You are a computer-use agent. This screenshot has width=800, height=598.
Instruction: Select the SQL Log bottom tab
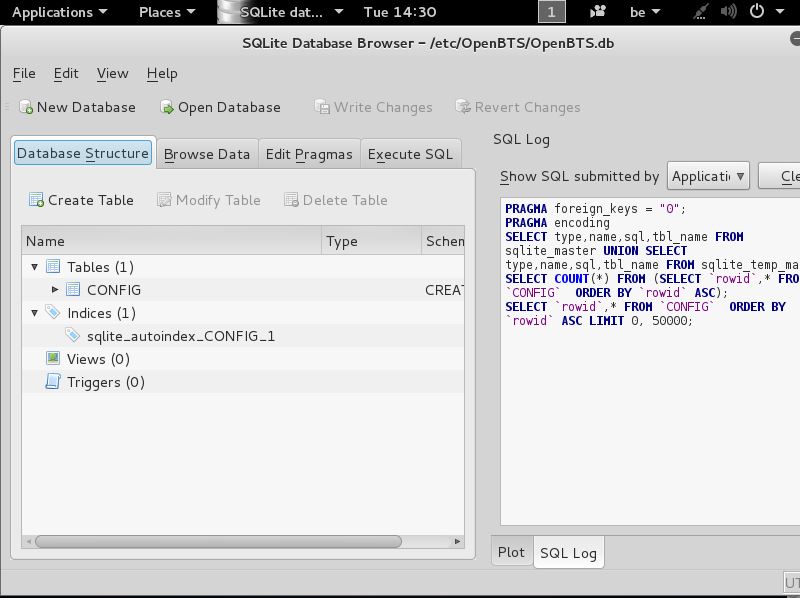568,553
